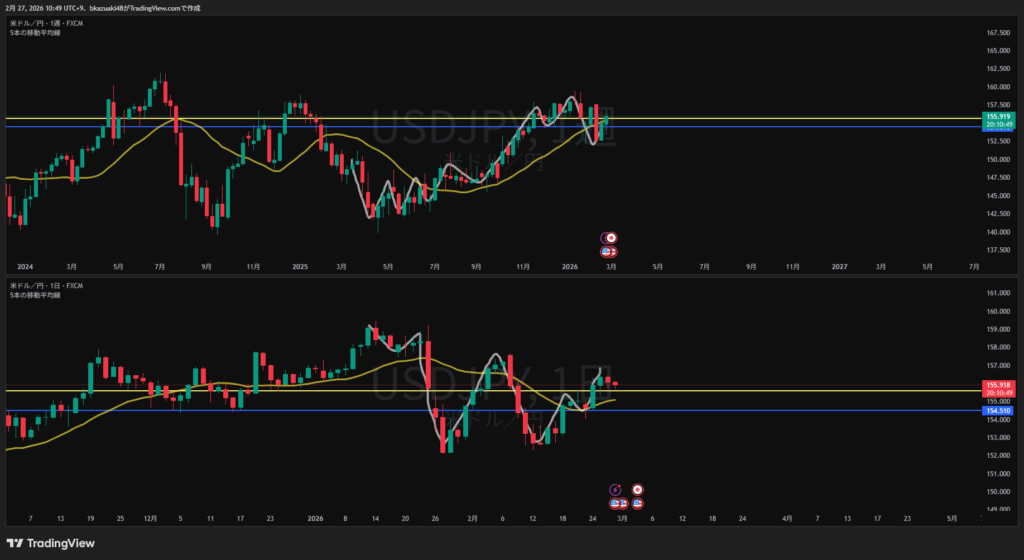Click the 160.000 level on weekly price axis
The image size is (1024, 560).
click(x=995, y=87)
